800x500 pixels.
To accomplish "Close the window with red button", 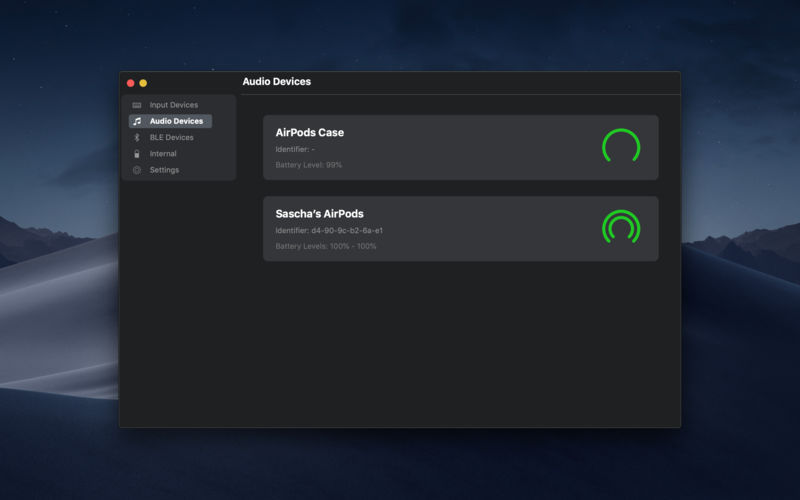I will [x=130, y=83].
